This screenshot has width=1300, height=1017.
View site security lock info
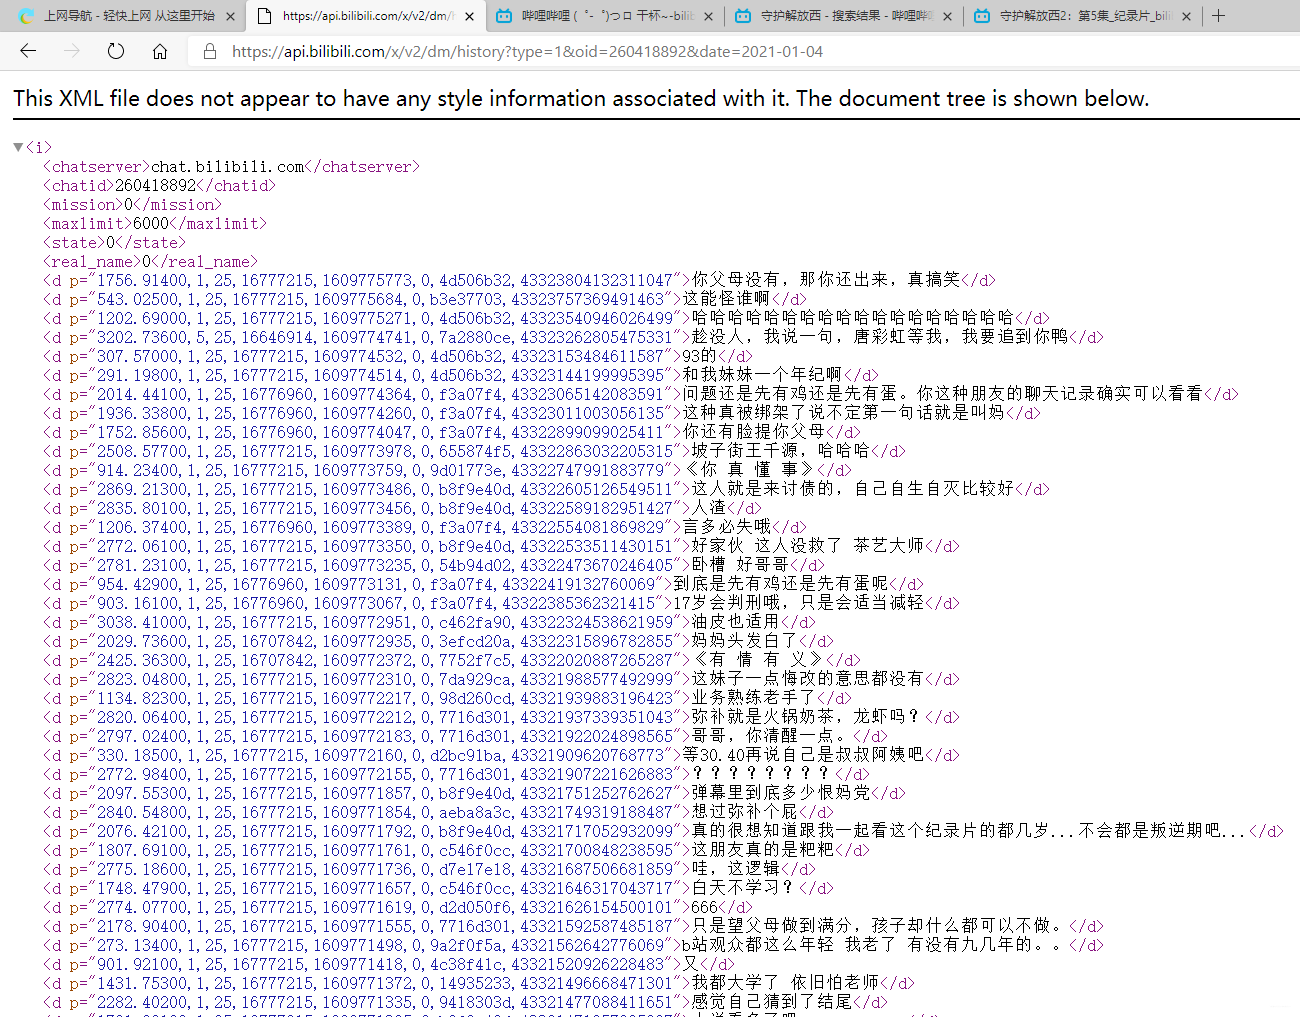(x=210, y=51)
